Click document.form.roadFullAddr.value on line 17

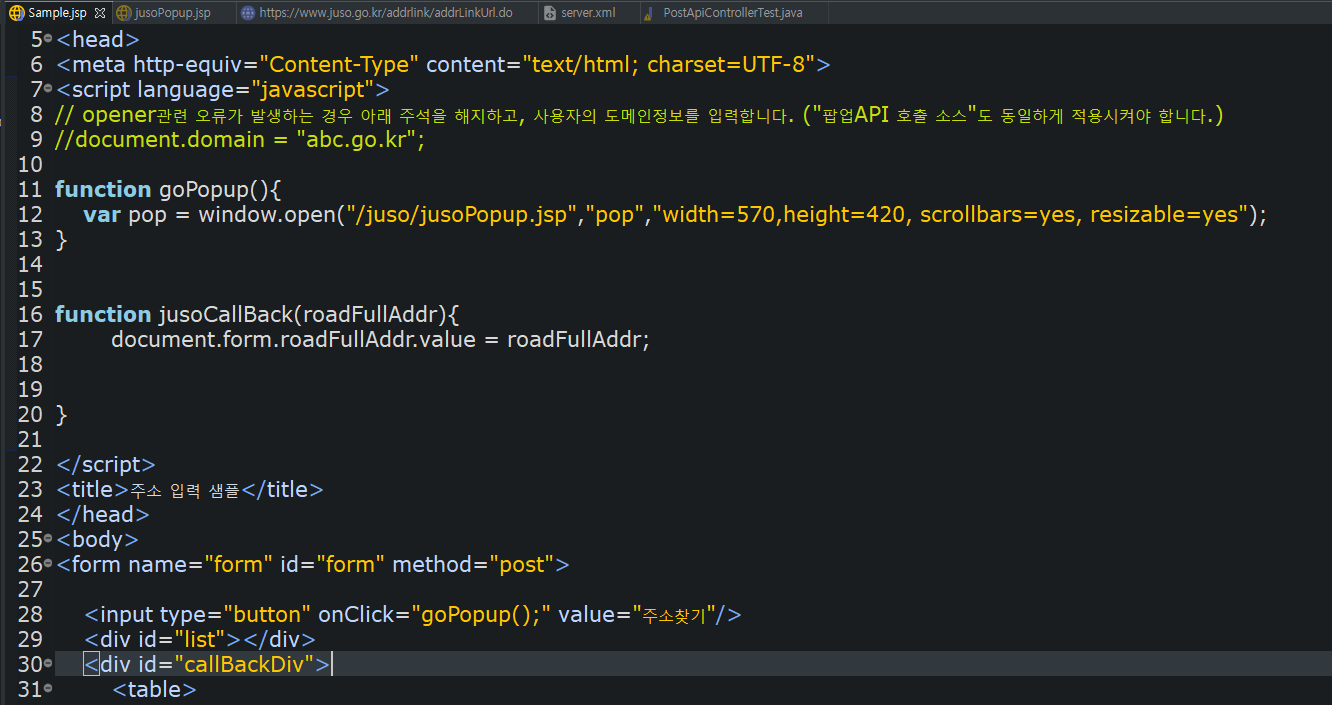294,340
